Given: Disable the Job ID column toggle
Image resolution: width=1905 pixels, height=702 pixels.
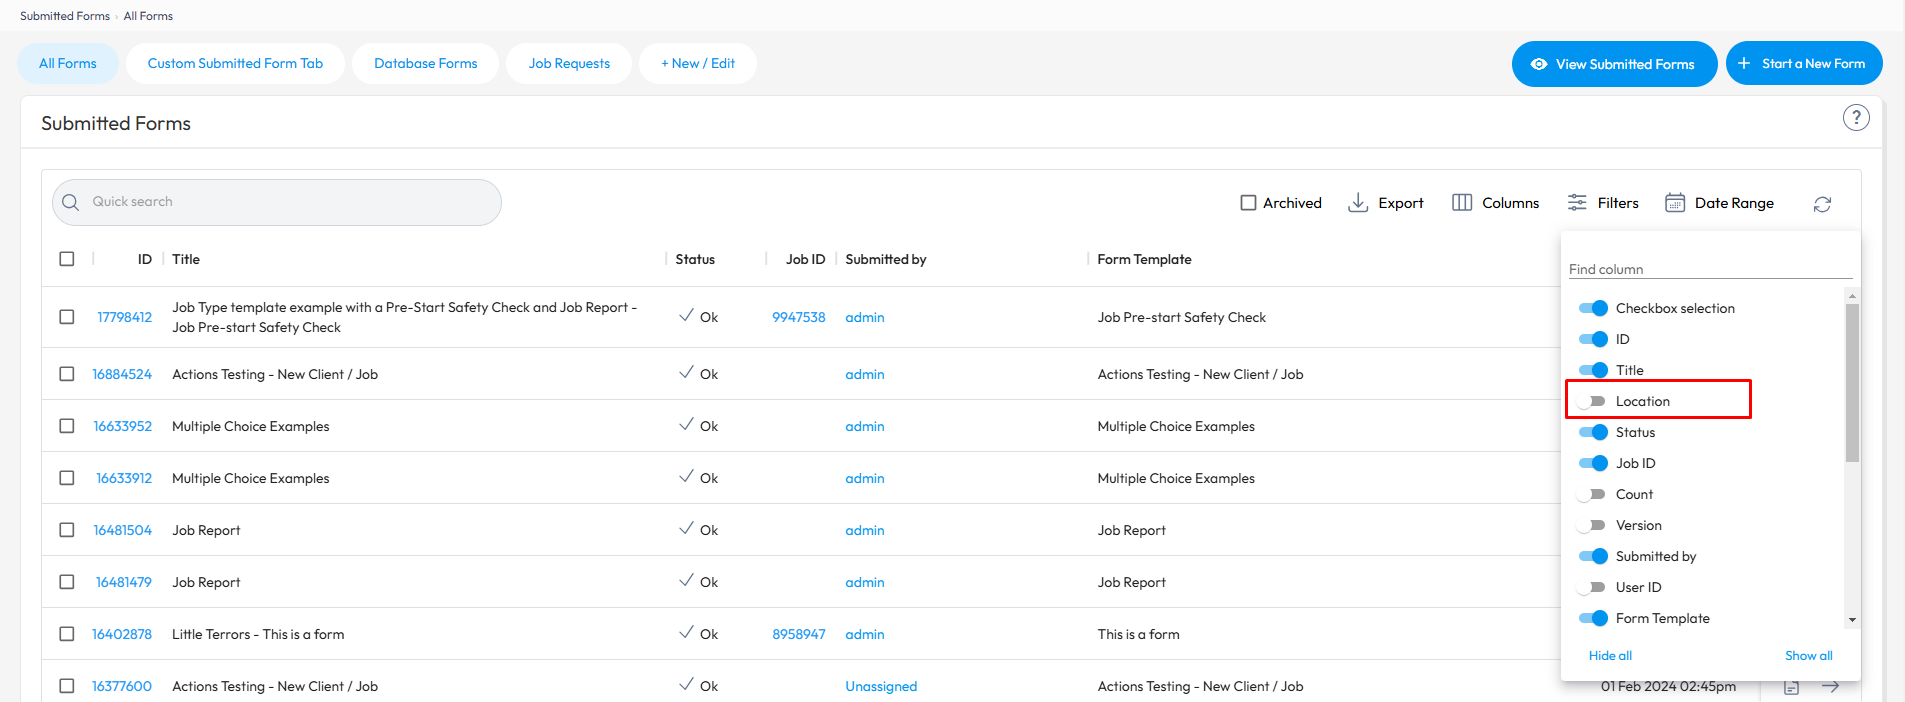Looking at the screenshot, I should pos(1593,463).
